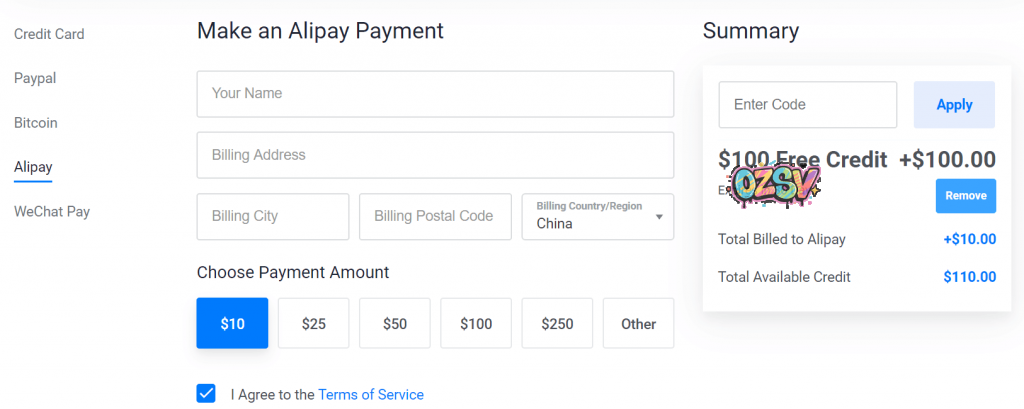The width and height of the screenshot is (1024, 409).
Task: Remove the $100 Free Credit promo
Action: coord(965,196)
